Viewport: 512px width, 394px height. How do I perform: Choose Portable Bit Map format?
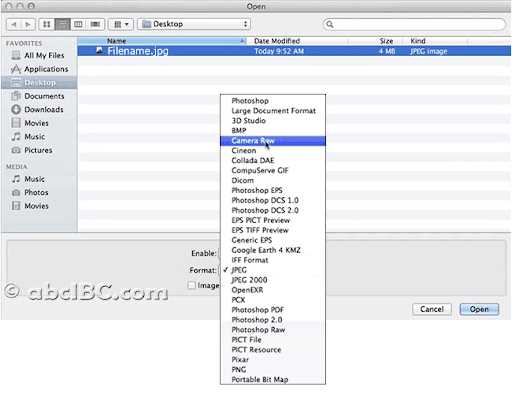(x=273, y=380)
